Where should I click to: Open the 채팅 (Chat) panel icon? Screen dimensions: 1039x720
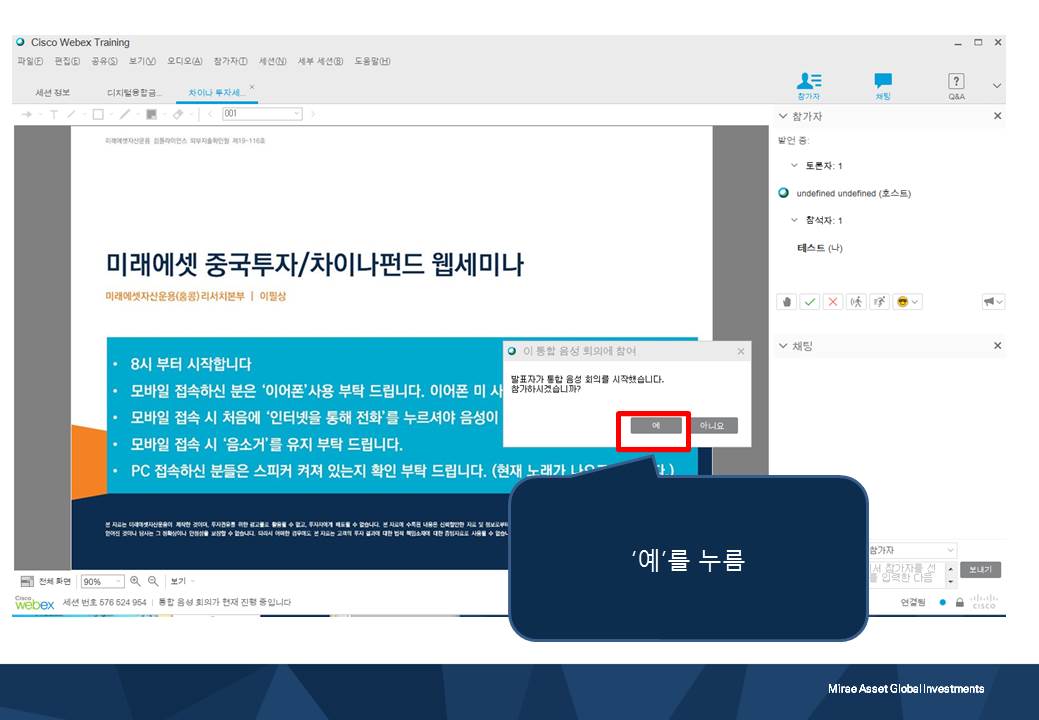(884, 80)
